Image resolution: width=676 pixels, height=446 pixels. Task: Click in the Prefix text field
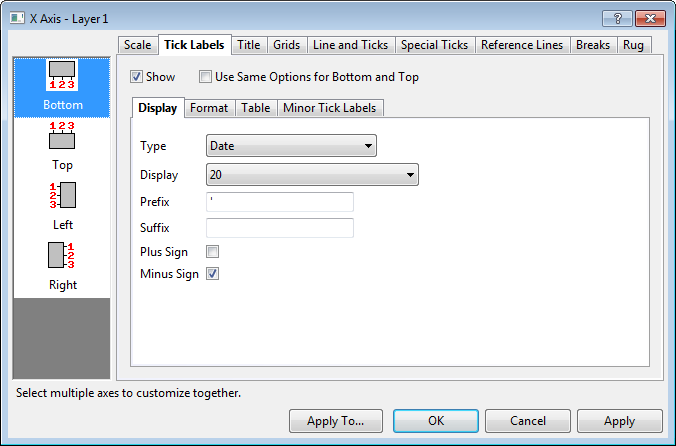point(280,202)
